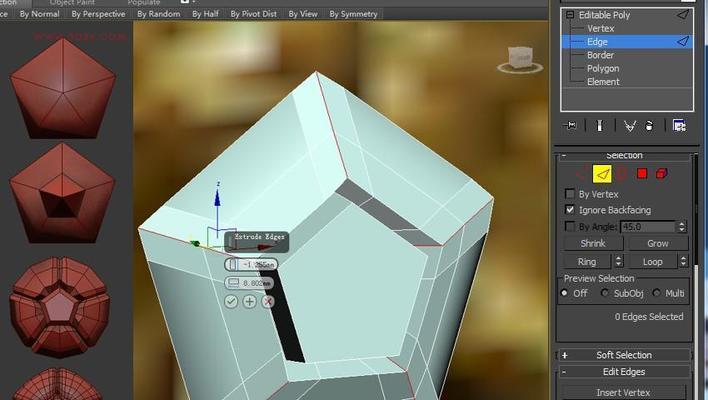The width and height of the screenshot is (708, 400).
Task: Click the beveled dodecahedron reference thumbnail
Action: click(x=59, y=307)
